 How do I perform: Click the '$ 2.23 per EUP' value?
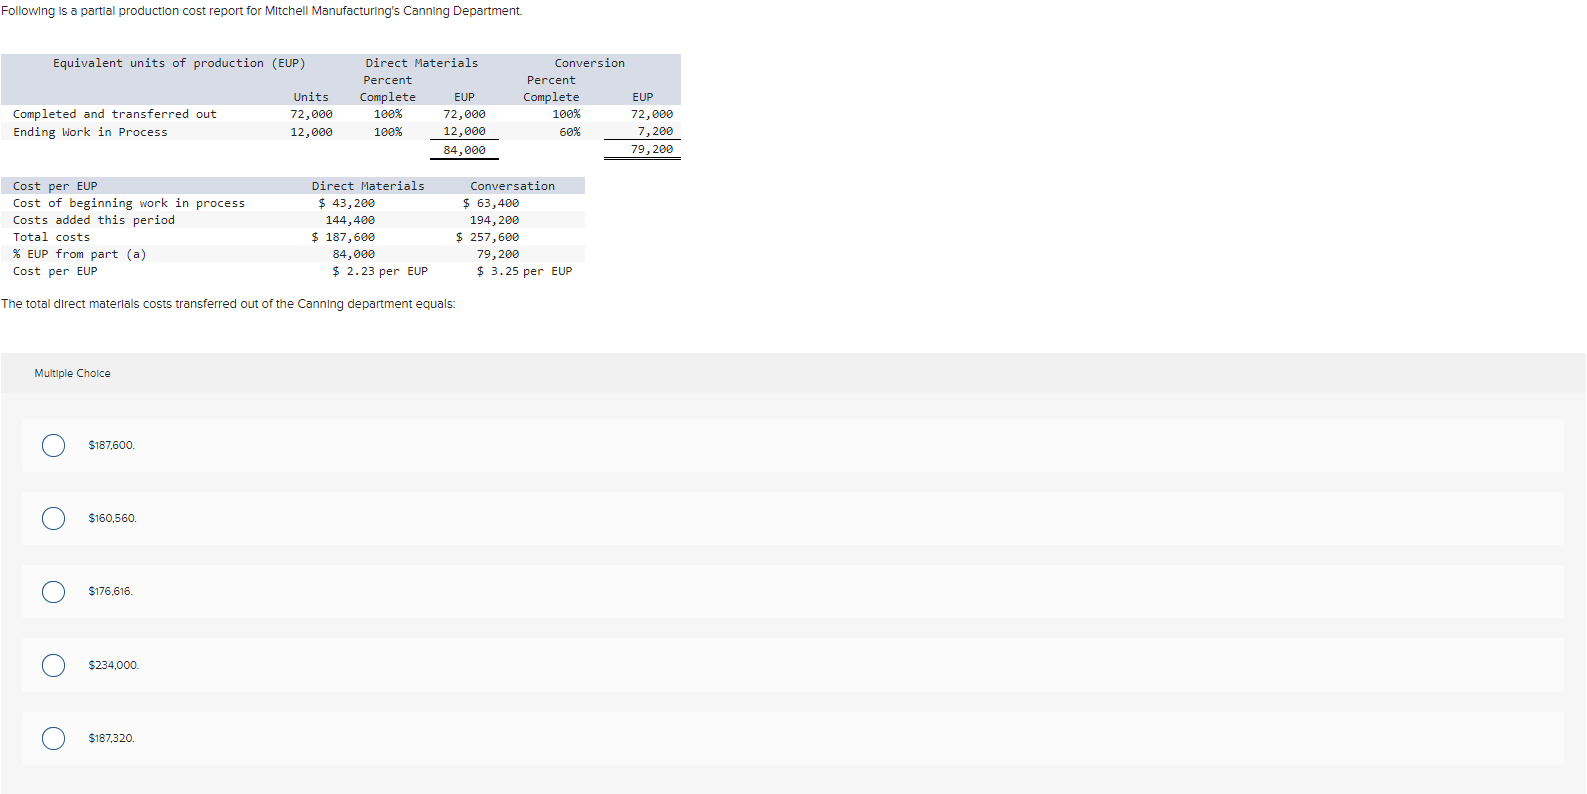tap(380, 271)
